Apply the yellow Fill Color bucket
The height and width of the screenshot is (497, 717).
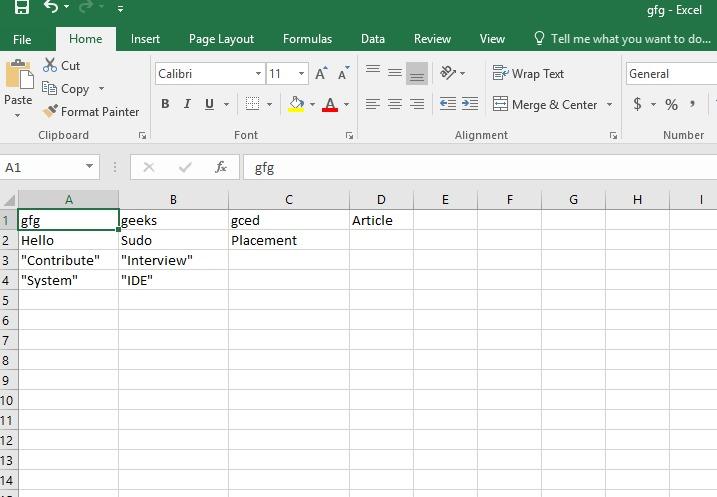pyautogui.click(x=296, y=104)
